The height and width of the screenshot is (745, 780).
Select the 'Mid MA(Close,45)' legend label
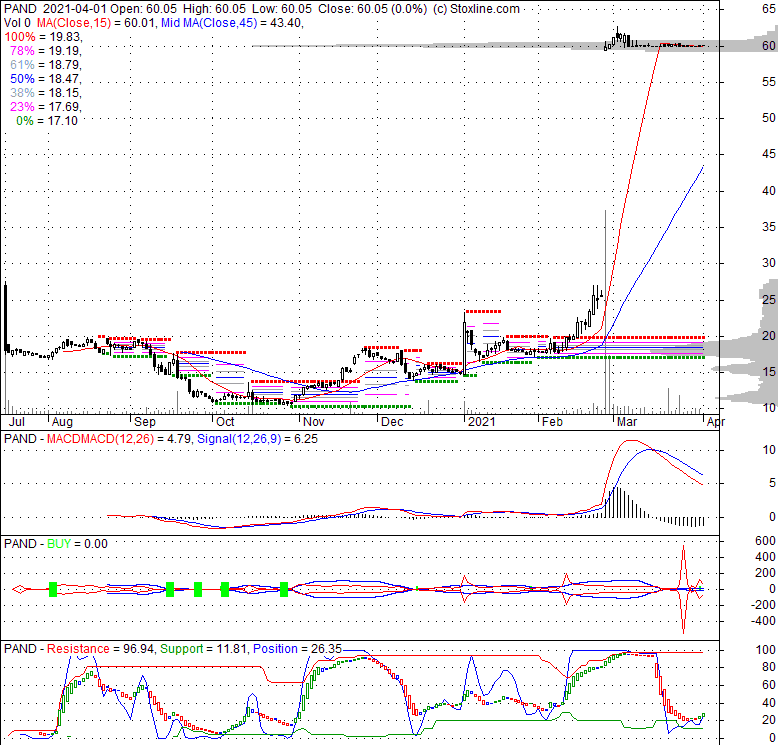pos(211,23)
